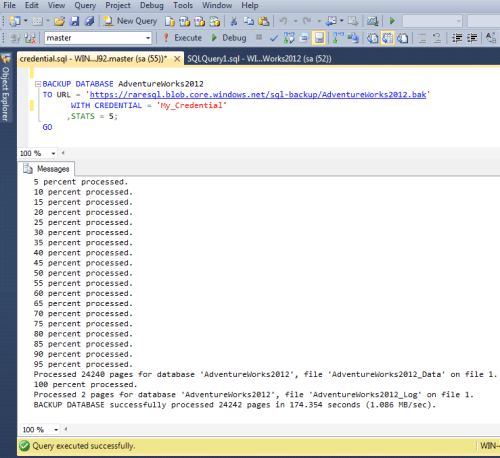The height and width of the screenshot is (458, 500).
Task: Open the Project menu
Action: pyautogui.click(x=118, y=5)
